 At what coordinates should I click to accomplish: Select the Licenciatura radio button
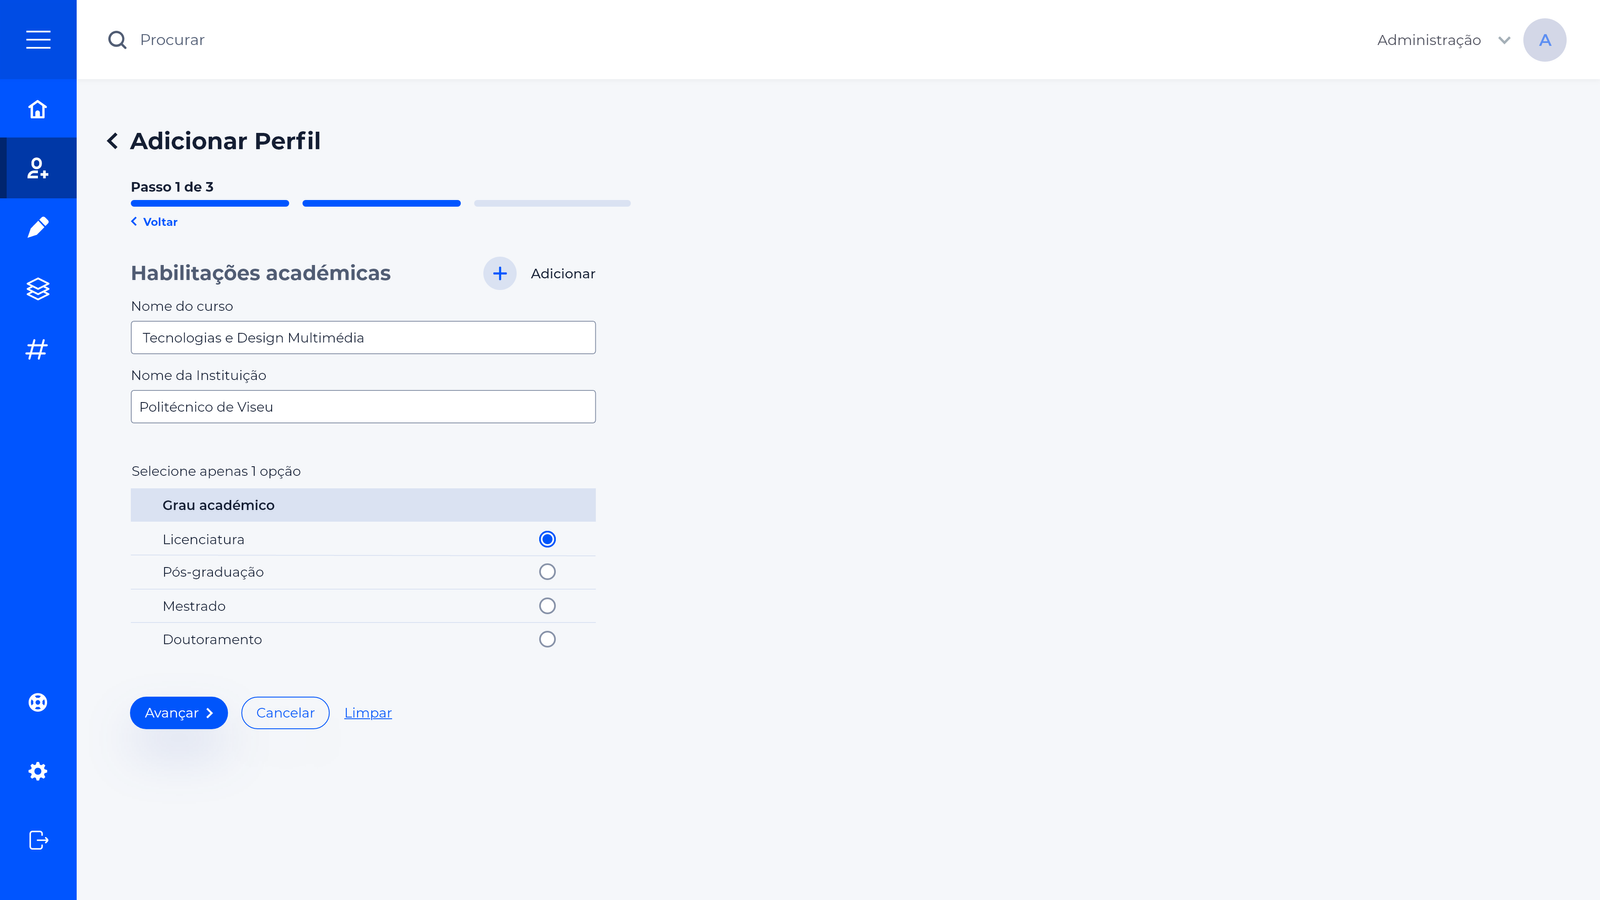coord(547,539)
